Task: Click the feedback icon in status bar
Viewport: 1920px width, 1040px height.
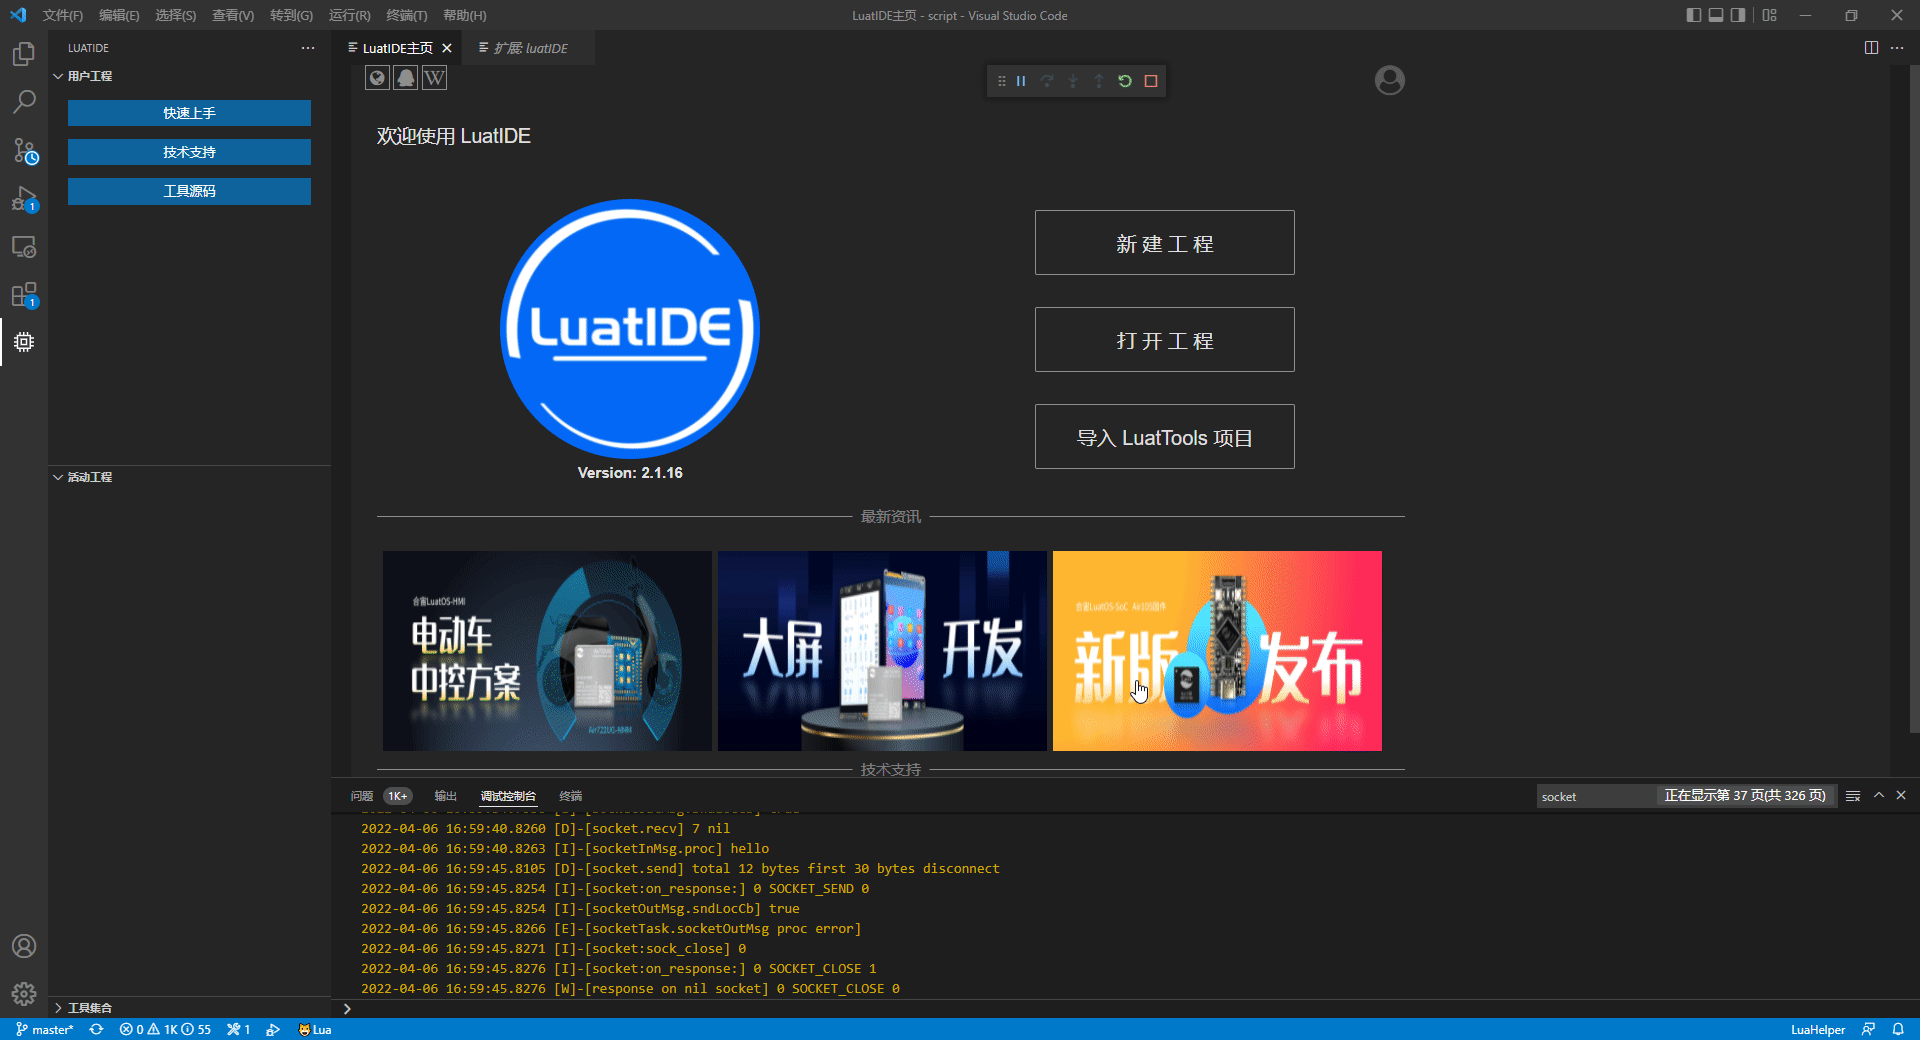Action: click(1868, 1029)
